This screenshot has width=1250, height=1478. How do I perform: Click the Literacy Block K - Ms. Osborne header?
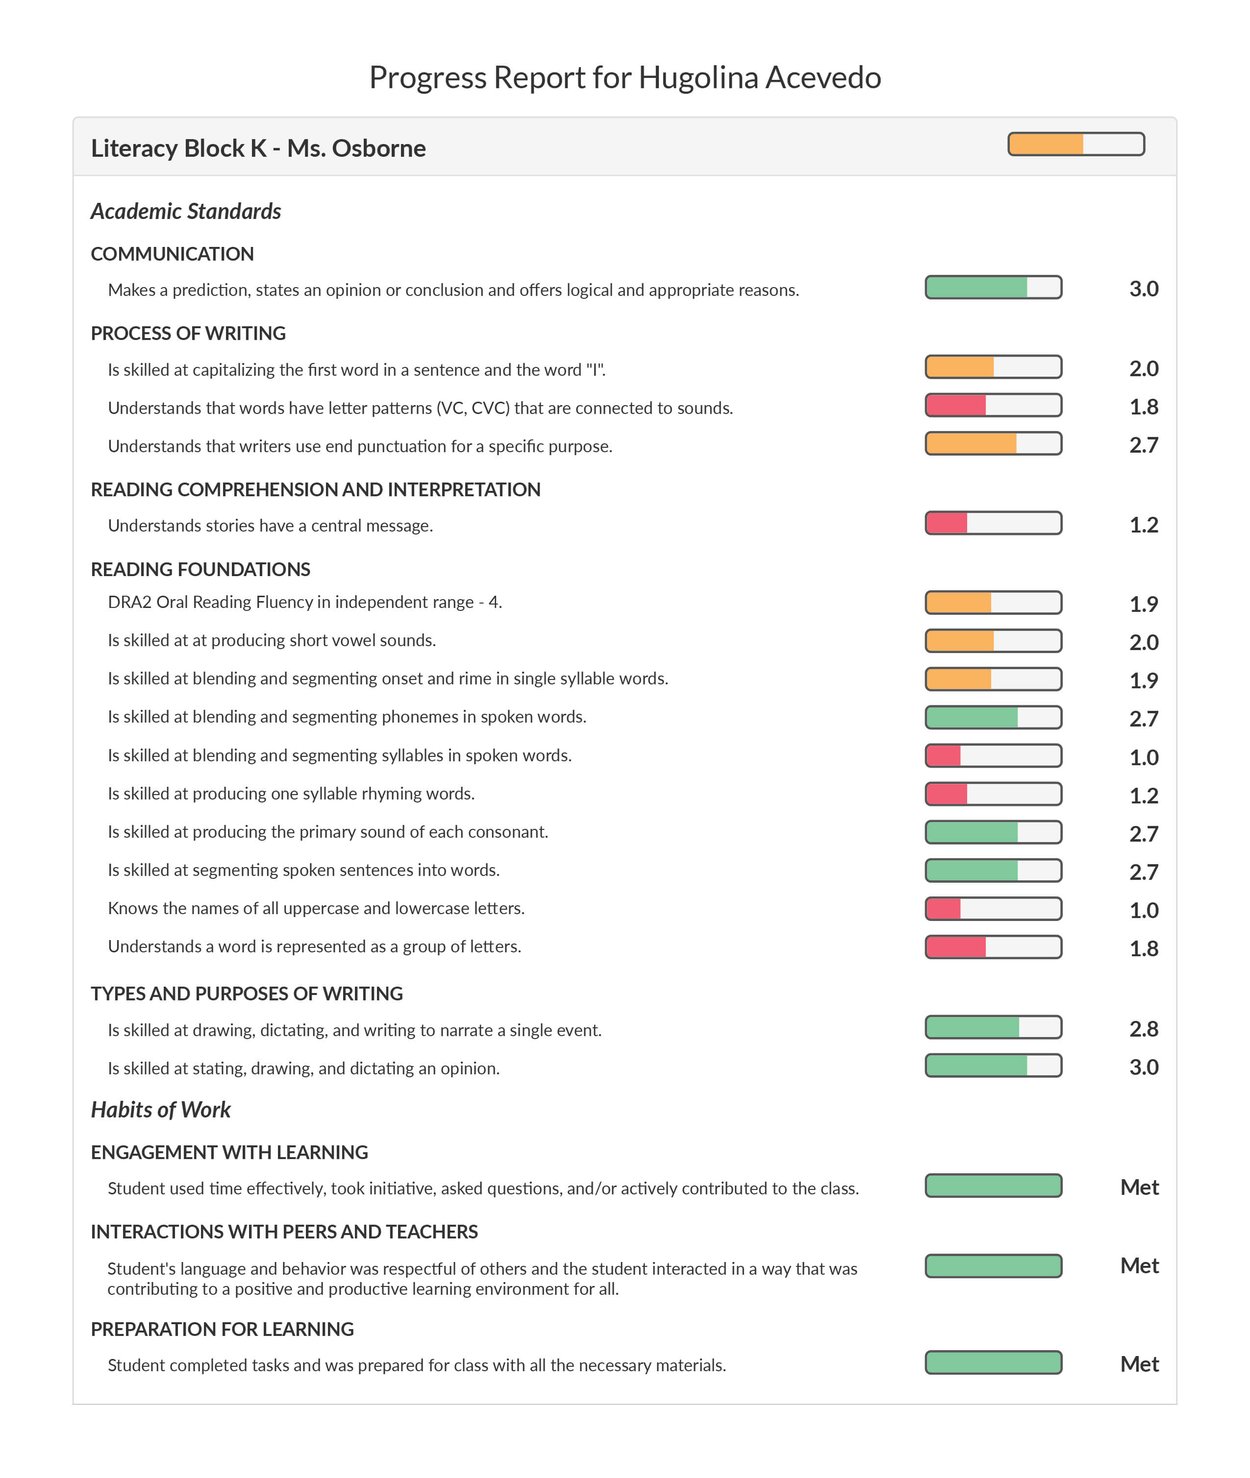point(258,148)
